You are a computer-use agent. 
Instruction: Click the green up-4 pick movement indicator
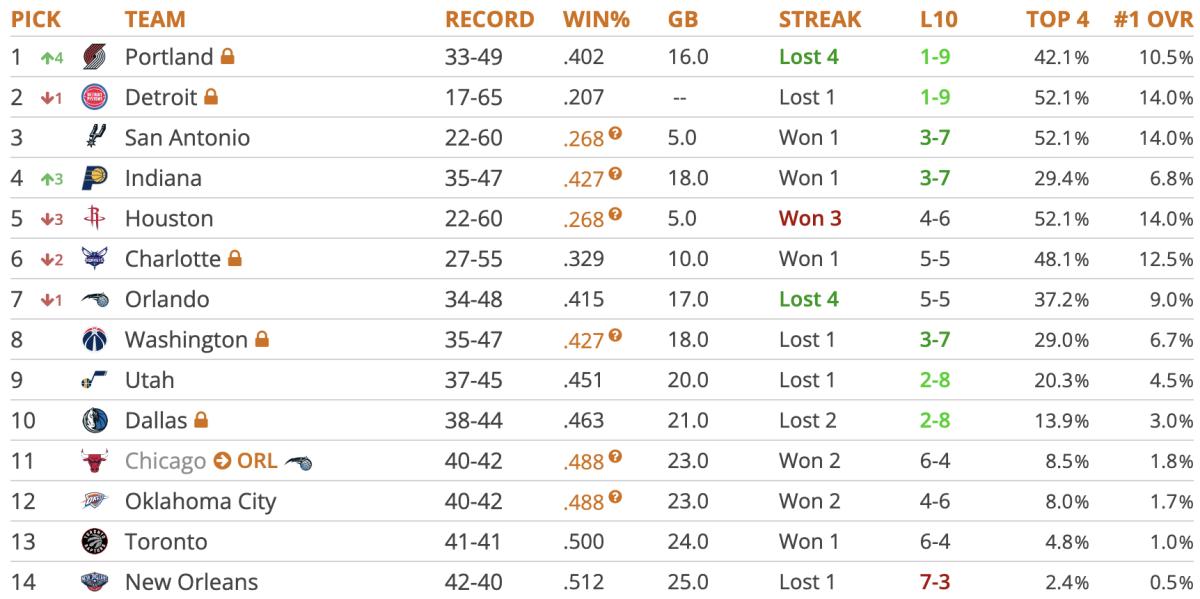coord(52,57)
